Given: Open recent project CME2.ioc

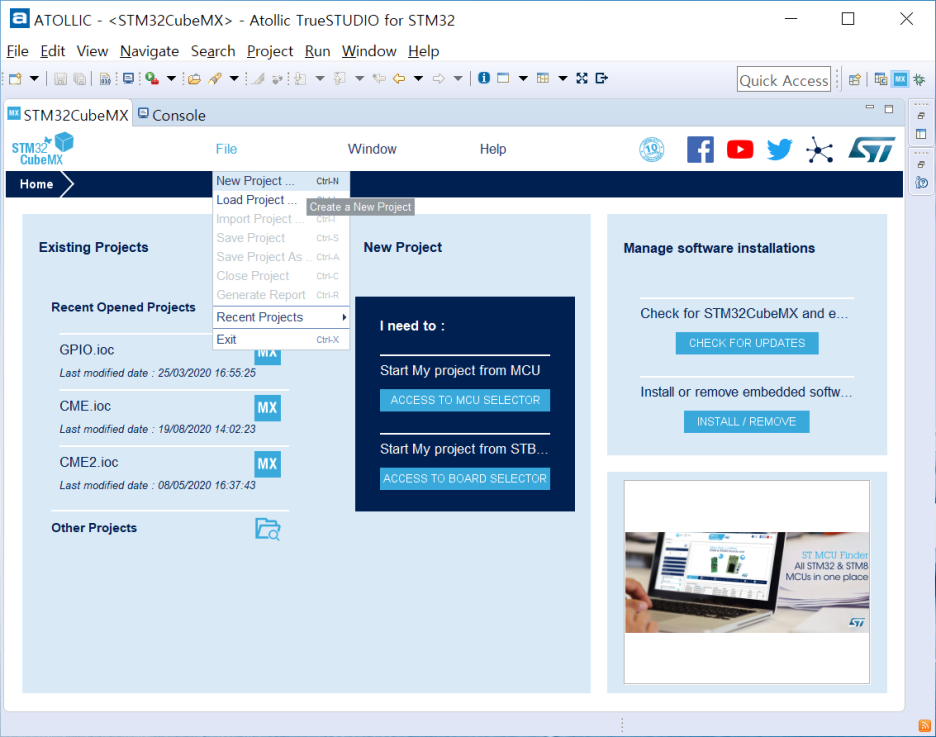Looking at the screenshot, I should [89, 462].
